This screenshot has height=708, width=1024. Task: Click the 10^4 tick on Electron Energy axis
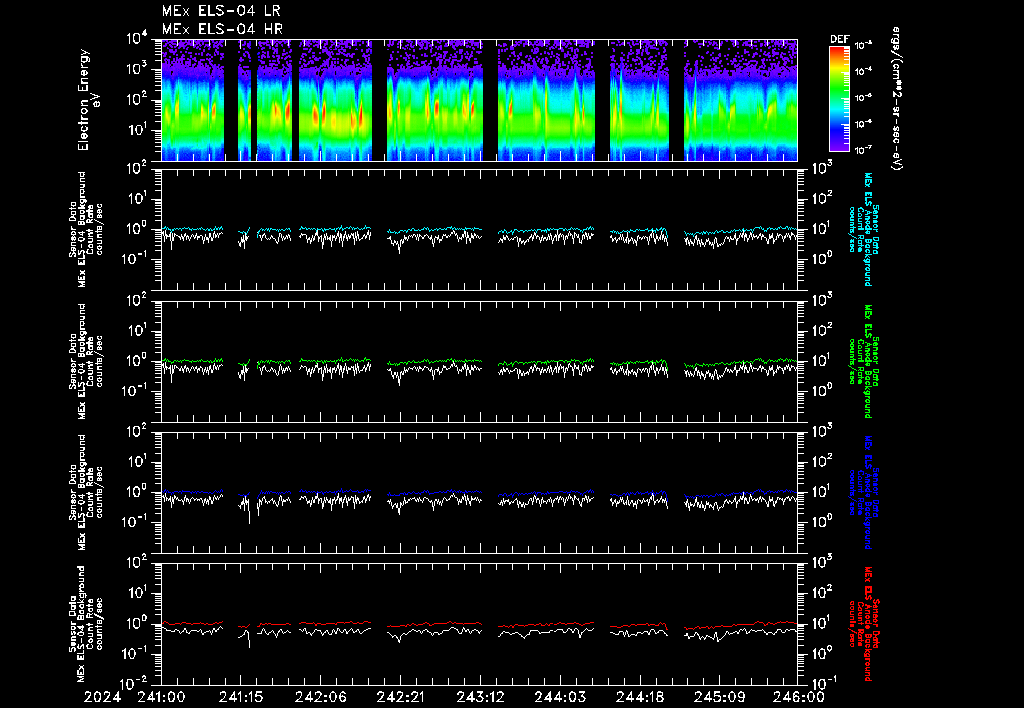pos(138,37)
